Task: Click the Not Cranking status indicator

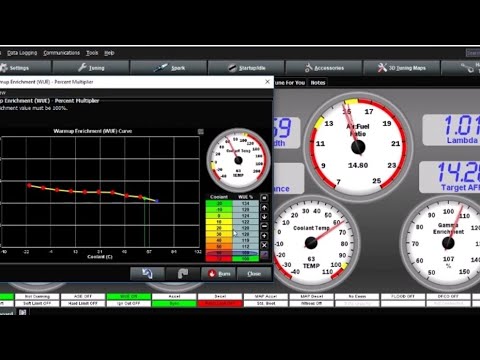Action: 37,296
